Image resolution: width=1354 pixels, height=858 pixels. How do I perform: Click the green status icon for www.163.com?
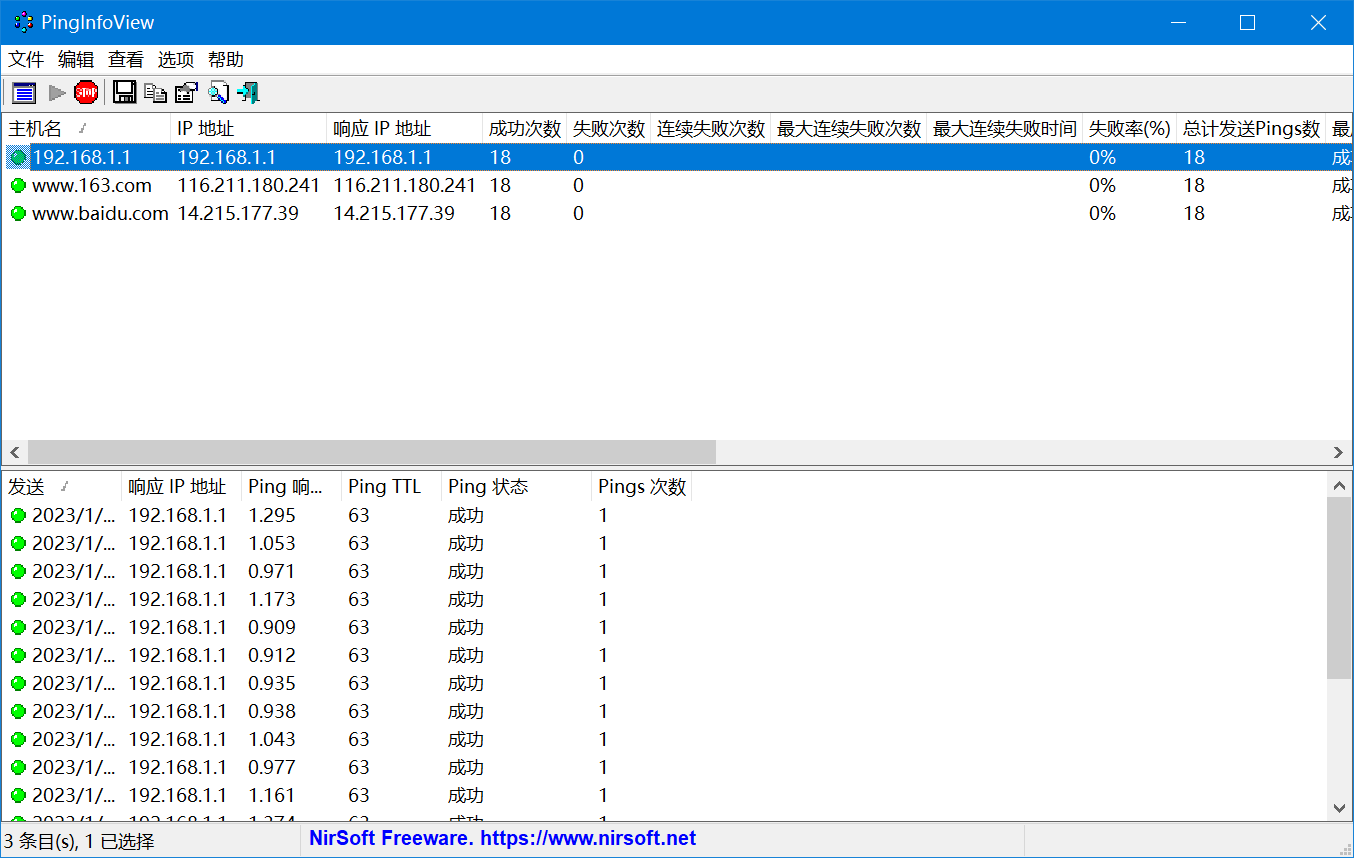pos(18,185)
